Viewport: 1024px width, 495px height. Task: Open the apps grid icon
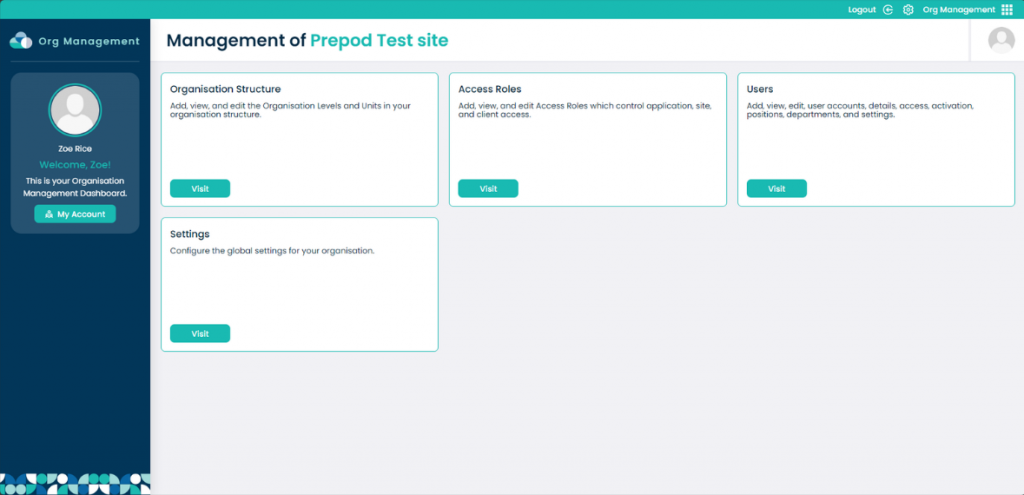pyautogui.click(x=1006, y=10)
